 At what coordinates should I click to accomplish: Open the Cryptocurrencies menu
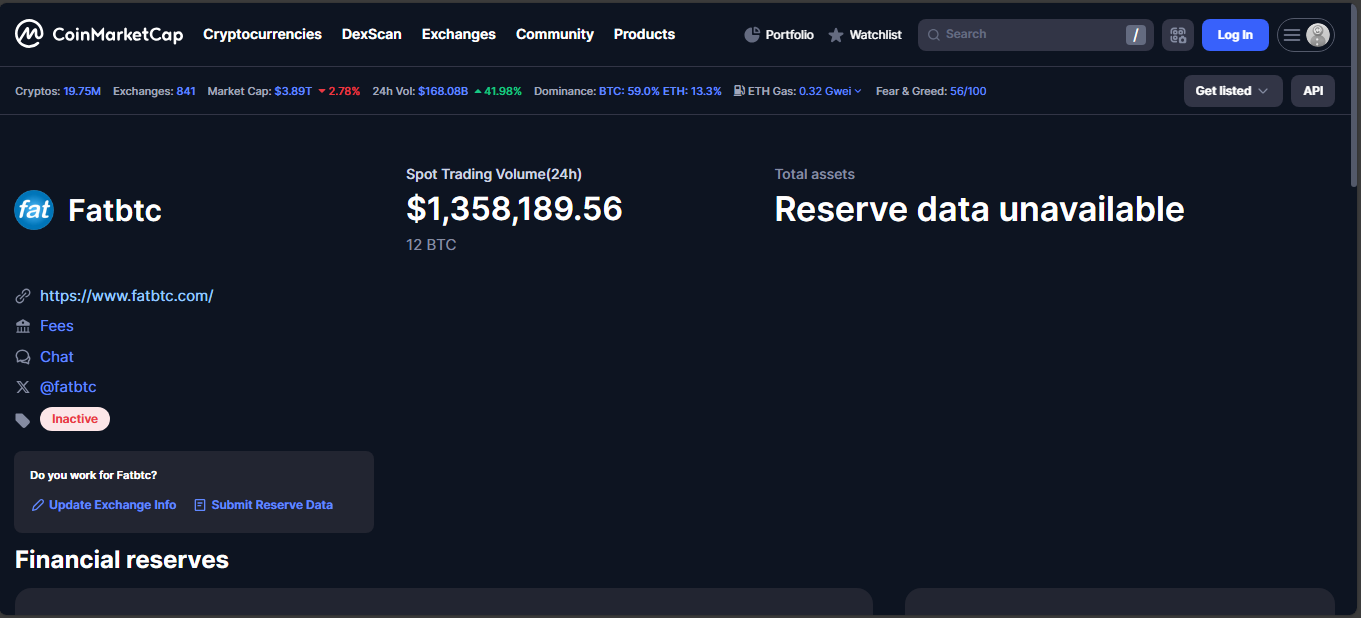pos(262,34)
